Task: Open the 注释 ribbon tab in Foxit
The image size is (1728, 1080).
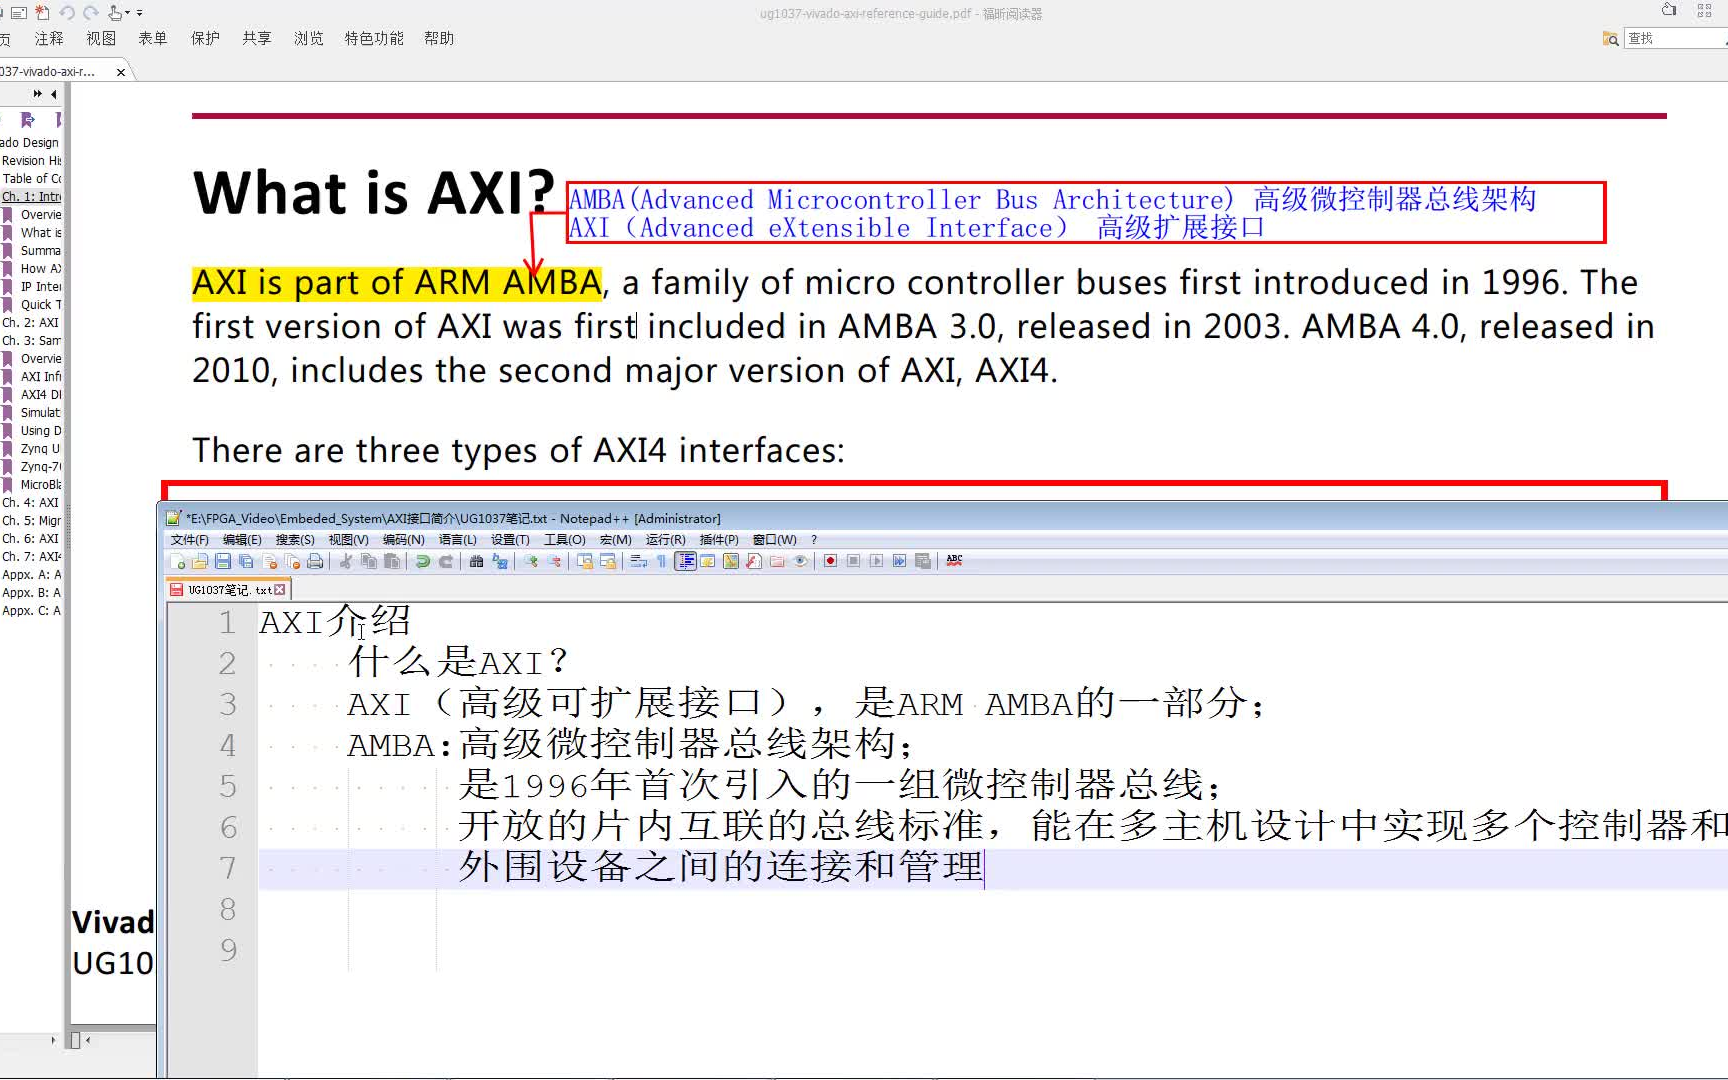Action: (47, 38)
